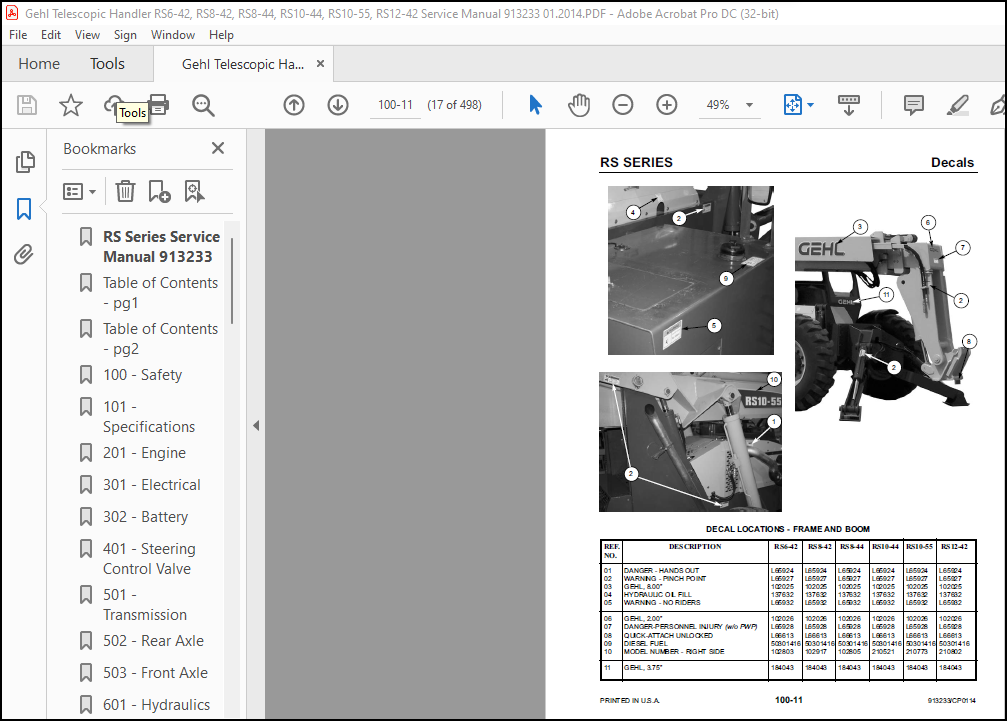Image resolution: width=1007 pixels, height=721 pixels.
Task: Jump to 301 - Electrical bookmark
Action: click(152, 485)
